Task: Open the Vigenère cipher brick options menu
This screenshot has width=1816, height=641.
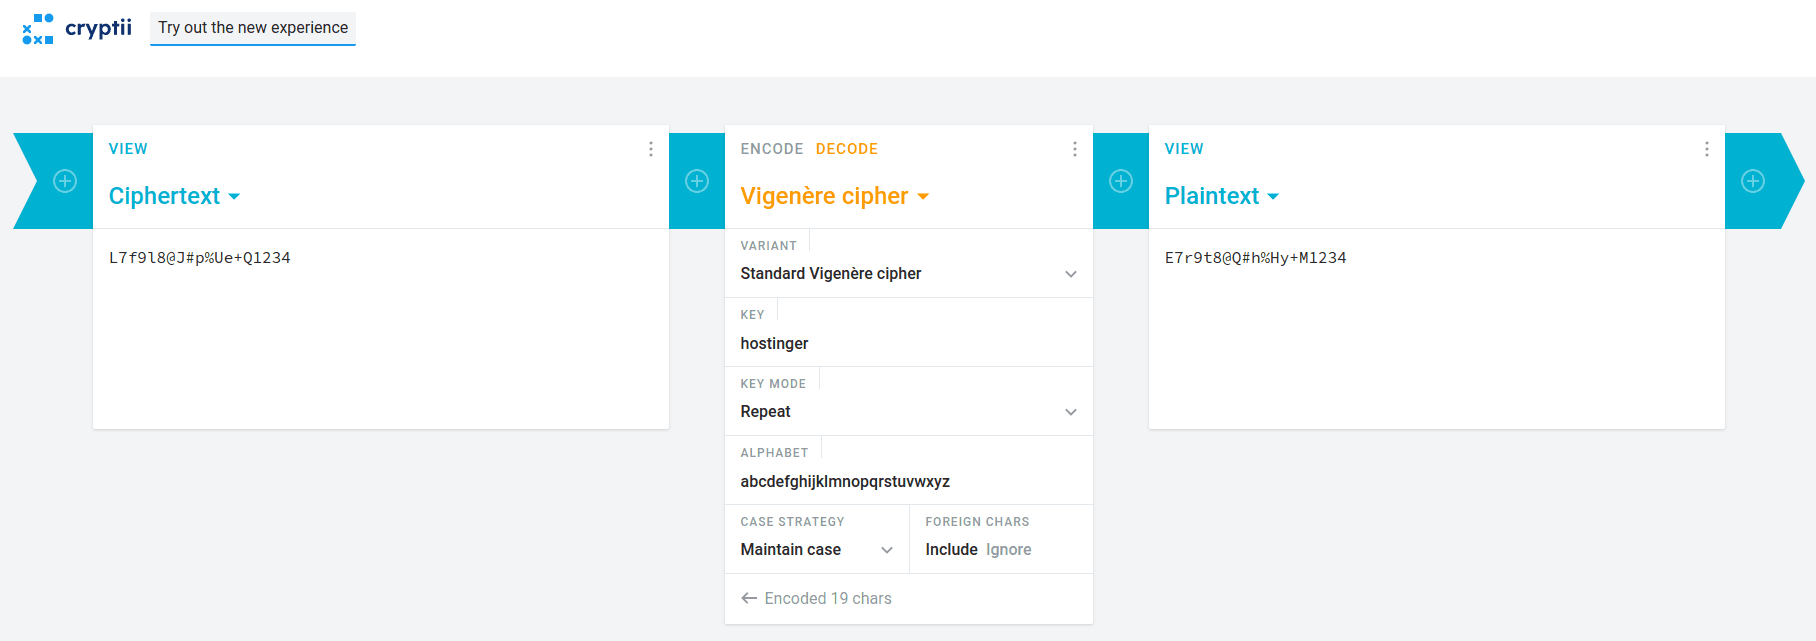Action: pyautogui.click(x=1075, y=149)
